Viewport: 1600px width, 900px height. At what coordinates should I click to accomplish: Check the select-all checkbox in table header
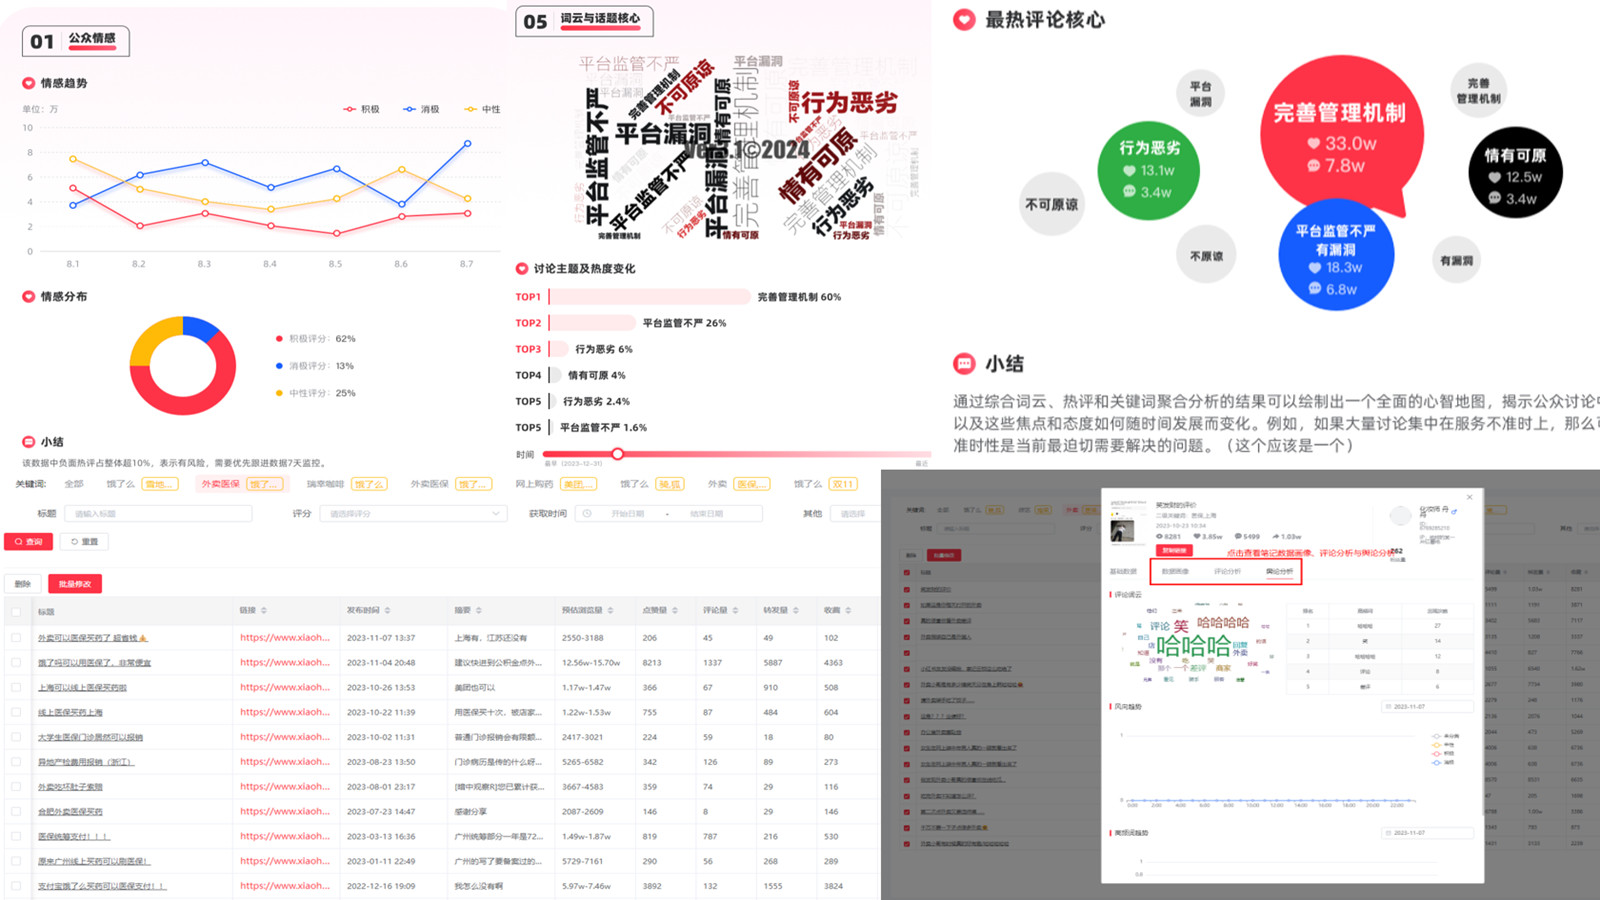coord(15,611)
